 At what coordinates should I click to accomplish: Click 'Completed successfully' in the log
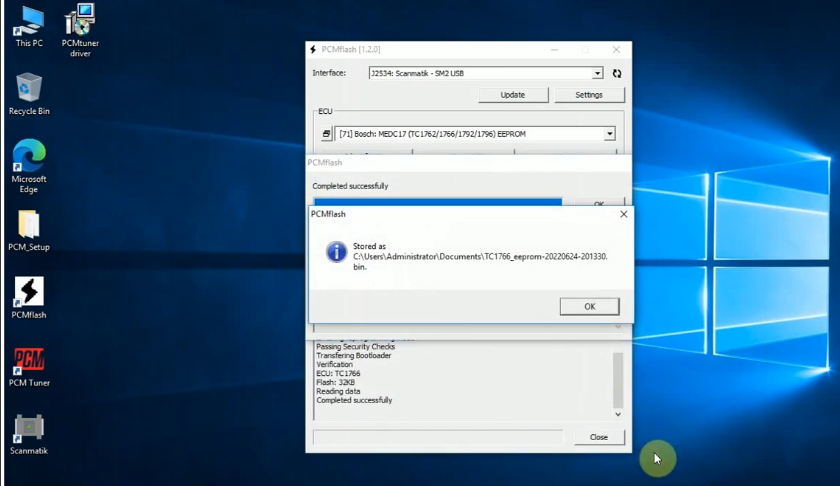(x=354, y=400)
